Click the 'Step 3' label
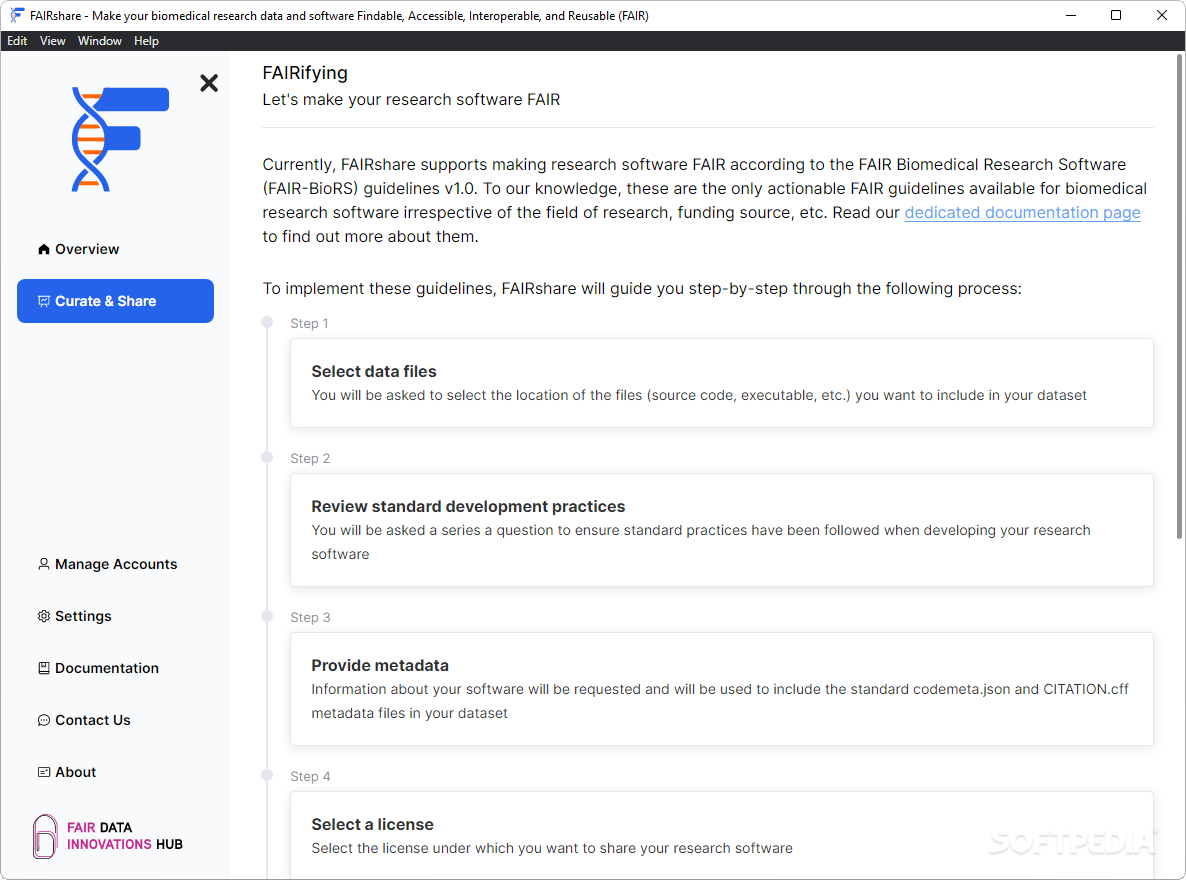This screenshot has width=1186, height=880. [x=310, y=617]
